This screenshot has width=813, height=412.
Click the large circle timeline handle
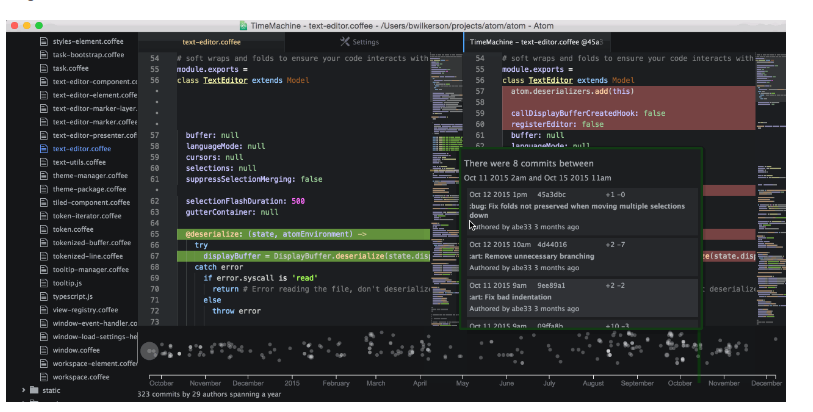[149, 351]
